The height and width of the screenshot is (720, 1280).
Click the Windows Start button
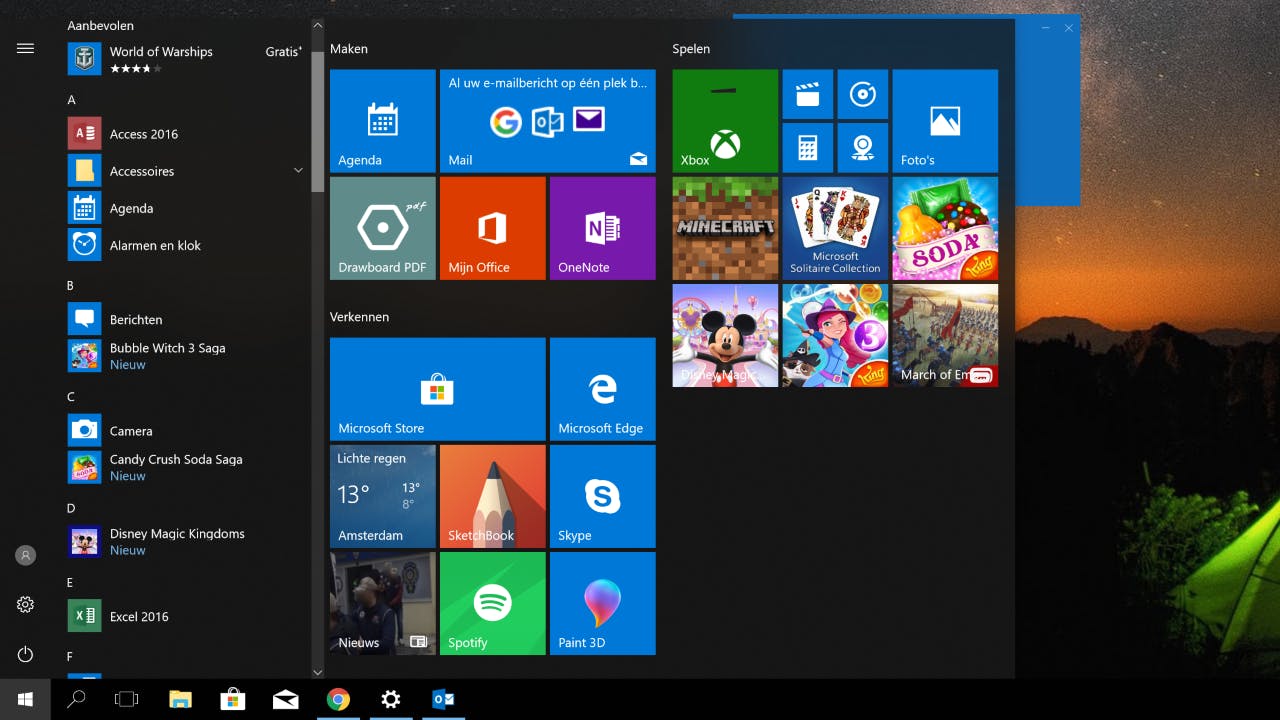(25, 699)
